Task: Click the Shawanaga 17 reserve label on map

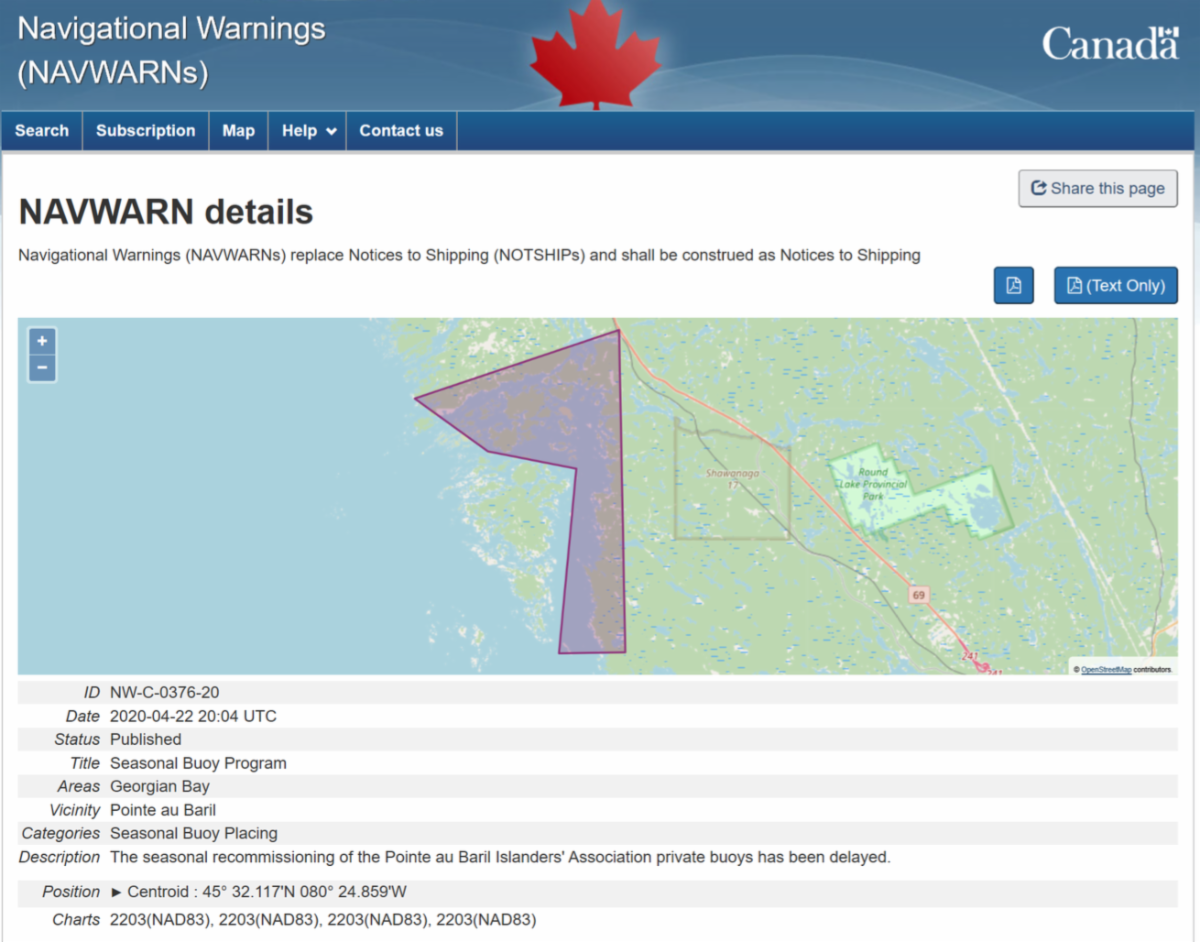Action: click(732, 478)
